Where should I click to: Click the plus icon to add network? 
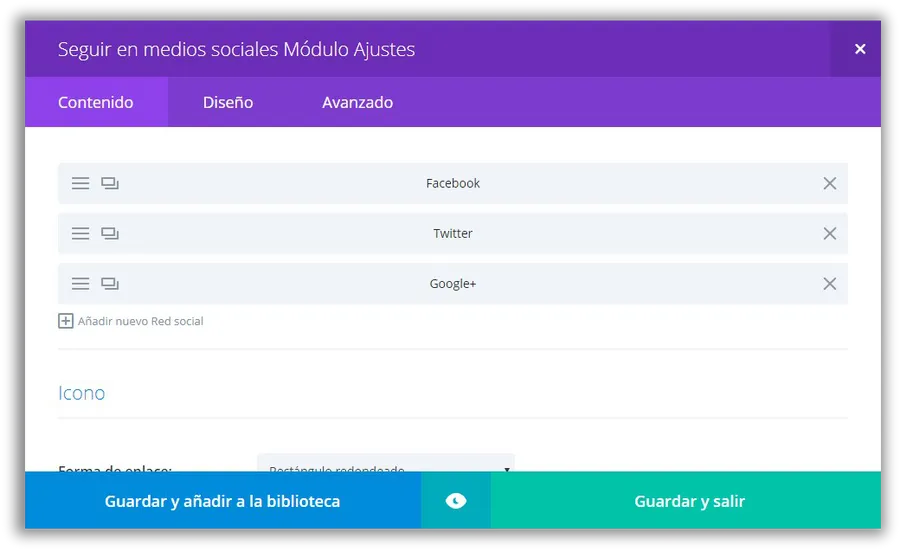click(x=66, y=321)
